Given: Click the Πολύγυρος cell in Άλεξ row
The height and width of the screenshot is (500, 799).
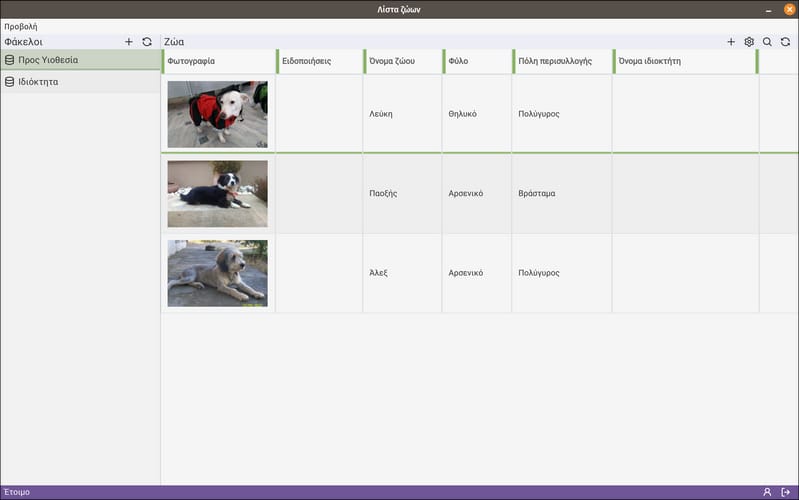Looking at the screenshot, I should pos(562,273).
